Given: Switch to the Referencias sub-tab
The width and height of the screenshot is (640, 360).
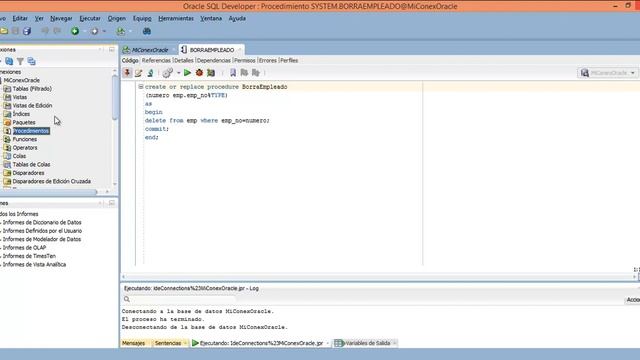Looking at the screenshot, I should [x=156, y=60].
